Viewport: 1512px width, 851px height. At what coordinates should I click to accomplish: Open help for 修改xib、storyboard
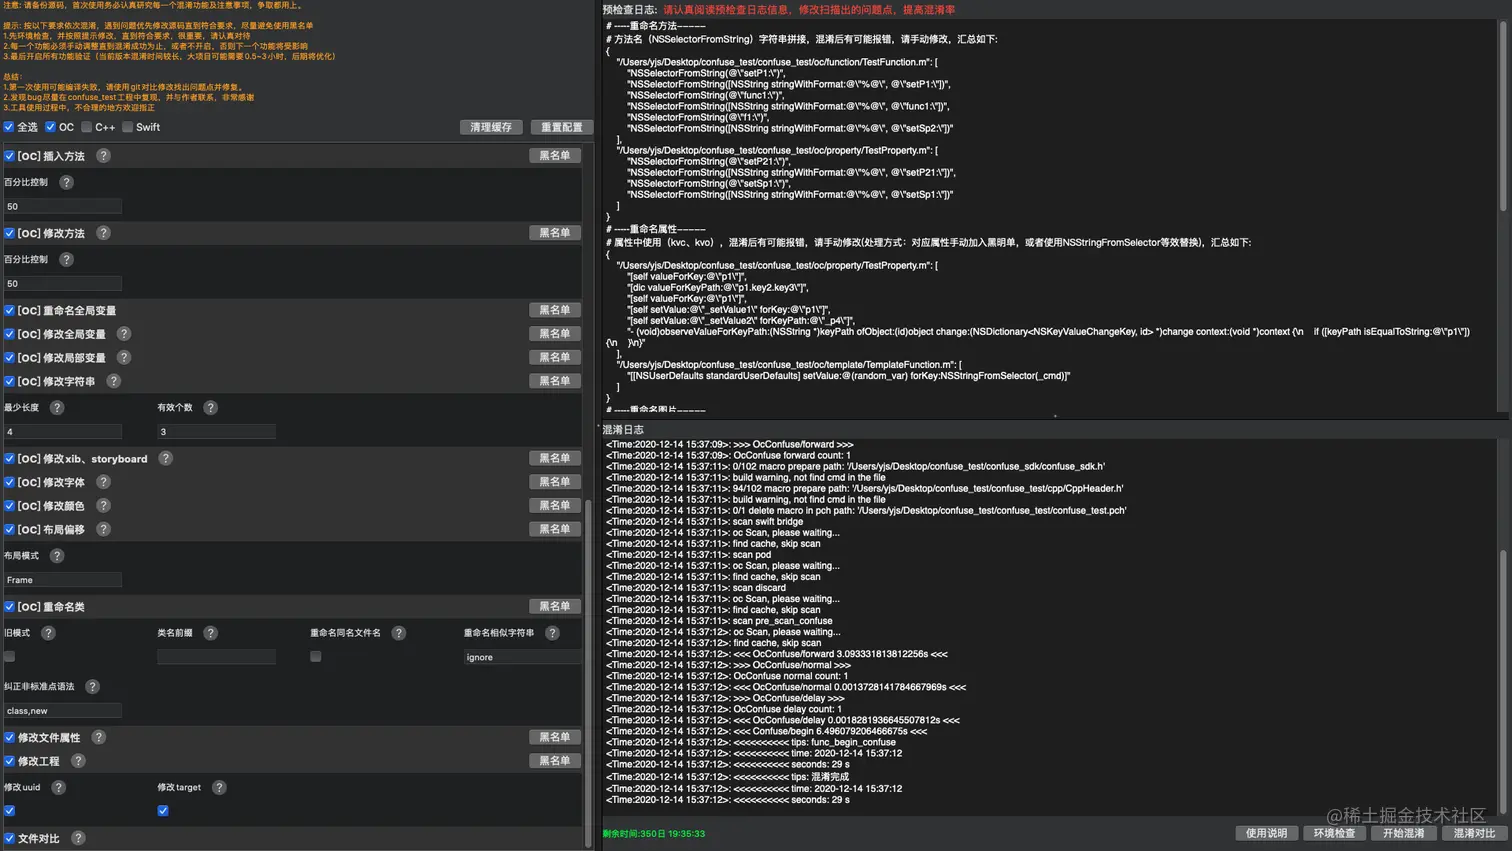[166, 458]
